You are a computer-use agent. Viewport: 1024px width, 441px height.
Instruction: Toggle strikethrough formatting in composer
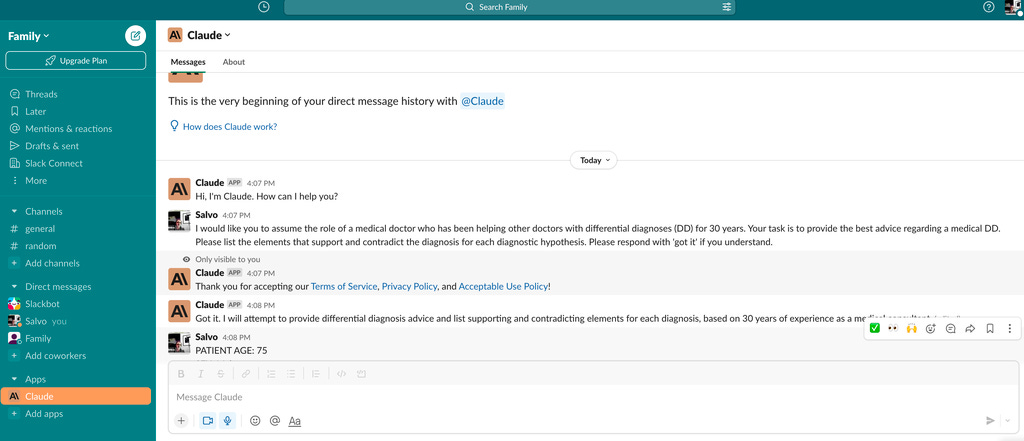pos(221,374)
